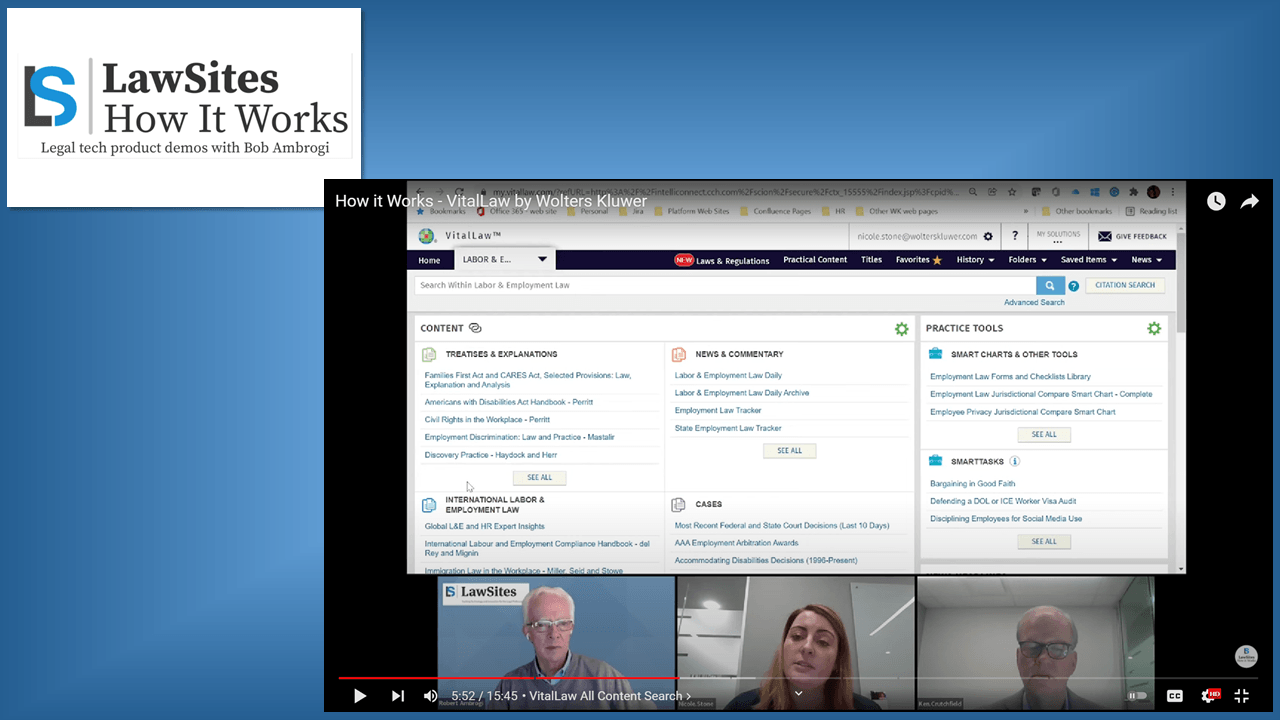The height and width of the screenshot is (720, 1280).
Task: Click International Labor & Employment Law icon
Action: pyautogui.click(x=429, y=505)
